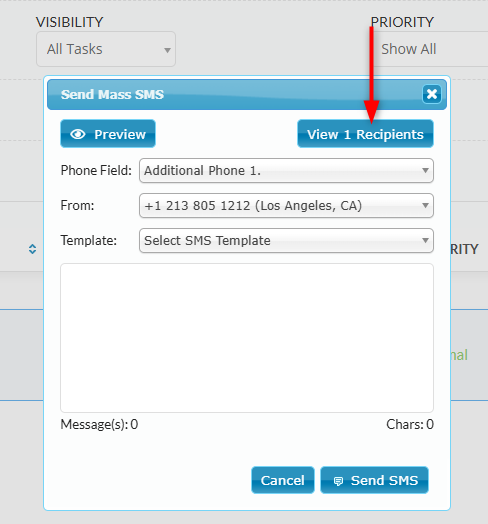
Task: Click inside the SMS message text area
Action: [x=247, y=338]
